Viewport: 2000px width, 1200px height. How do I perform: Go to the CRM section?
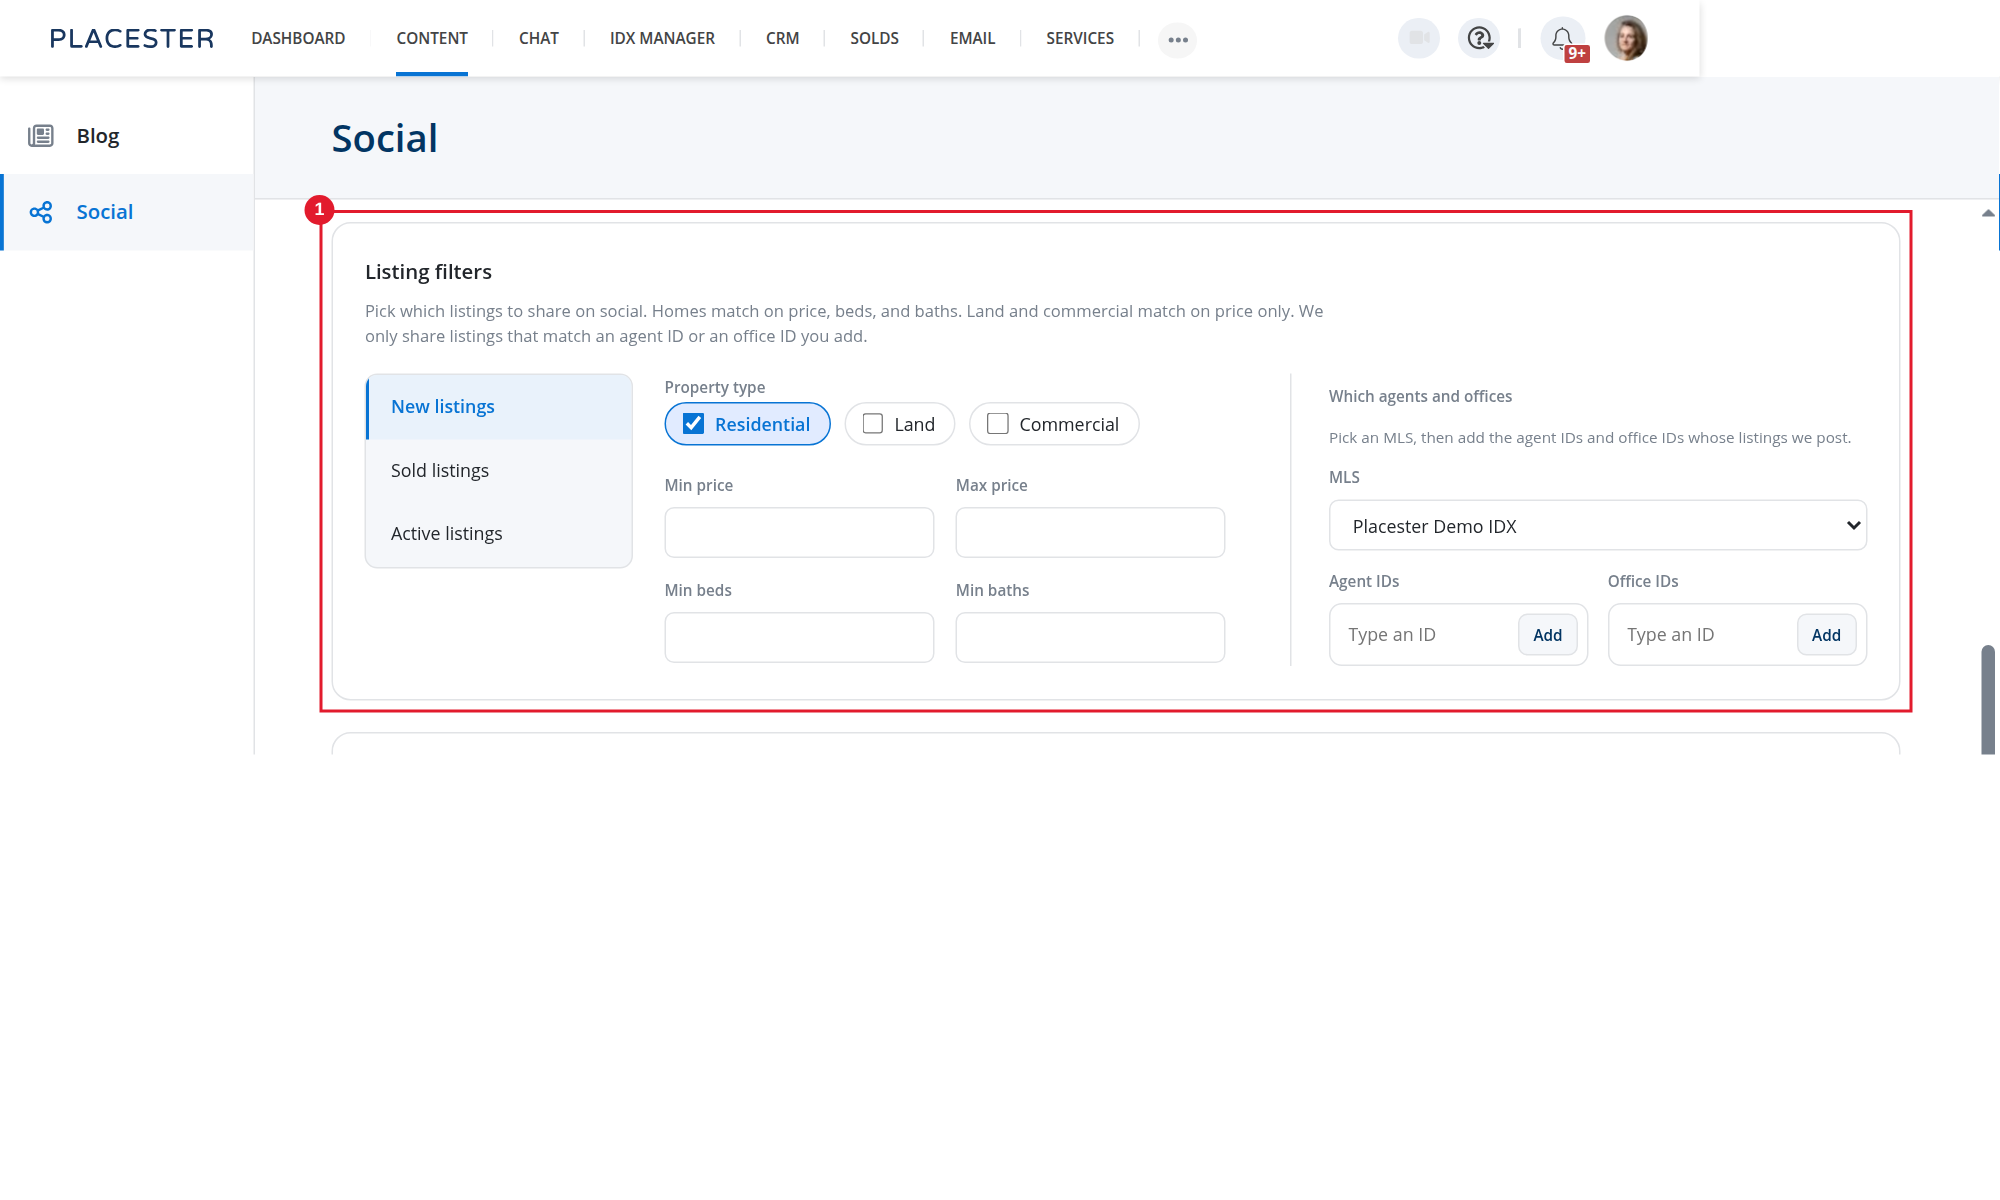pos(782,39)
